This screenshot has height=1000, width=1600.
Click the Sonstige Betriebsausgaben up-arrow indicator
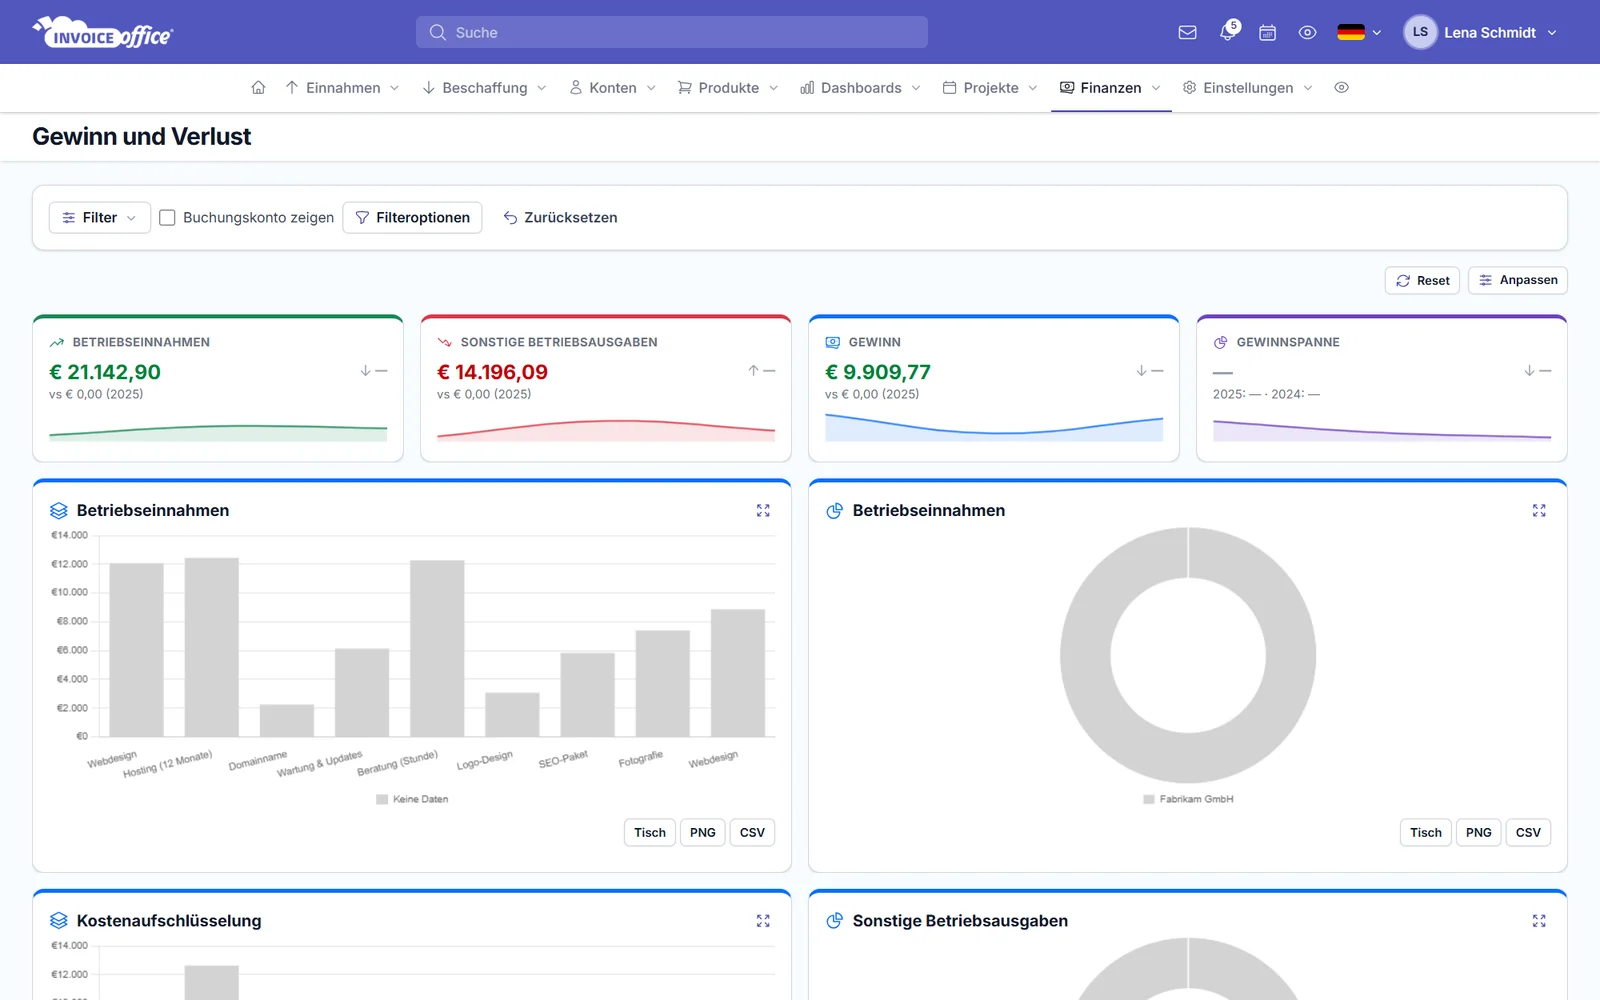[x=754, y=371]
